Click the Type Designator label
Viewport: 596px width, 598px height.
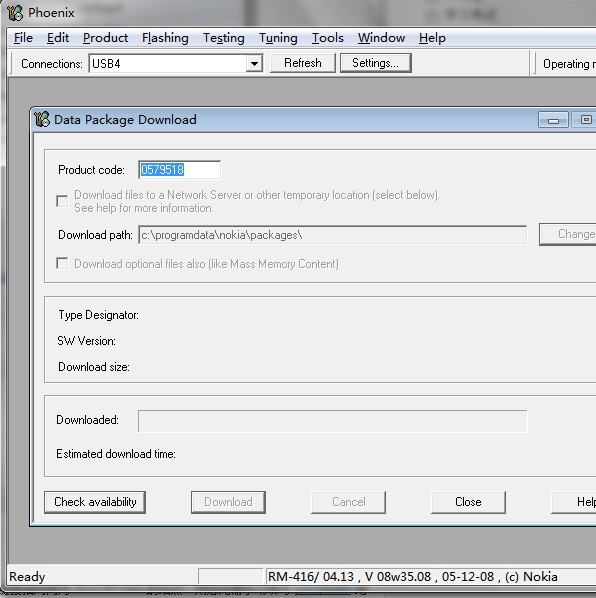coord(98,315)
